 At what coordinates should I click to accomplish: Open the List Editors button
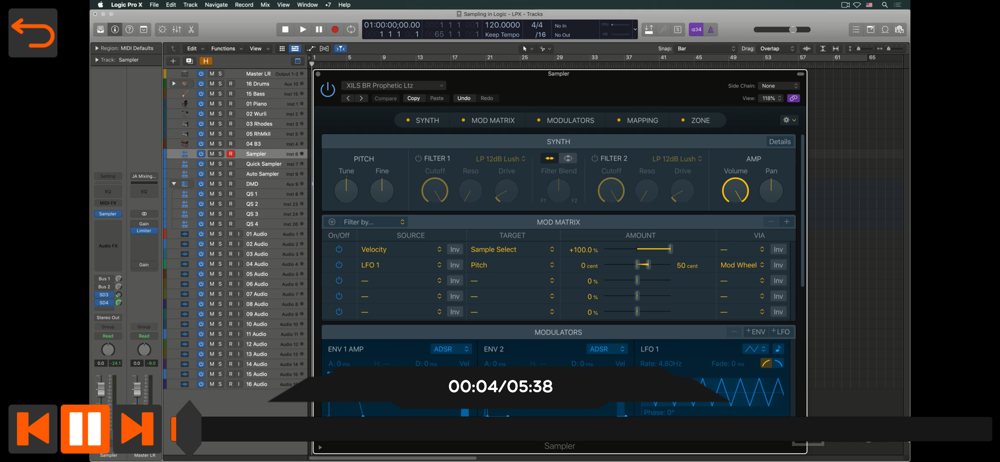(855, 29)
